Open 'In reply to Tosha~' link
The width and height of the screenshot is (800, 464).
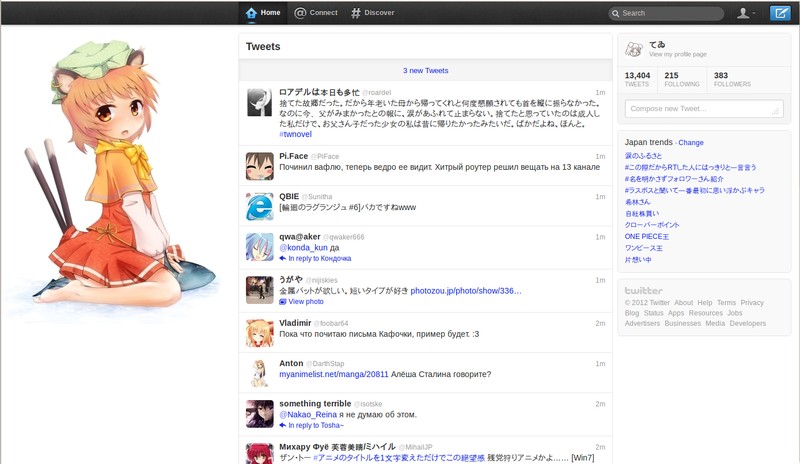click(x=316, y=425)
